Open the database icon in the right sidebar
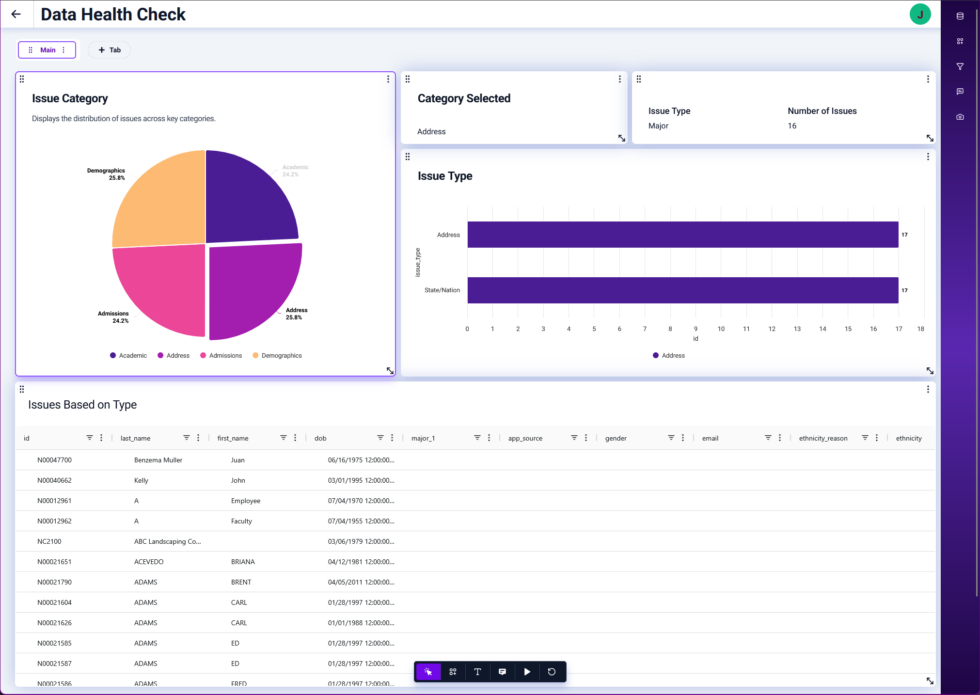 tap(960, 16)
